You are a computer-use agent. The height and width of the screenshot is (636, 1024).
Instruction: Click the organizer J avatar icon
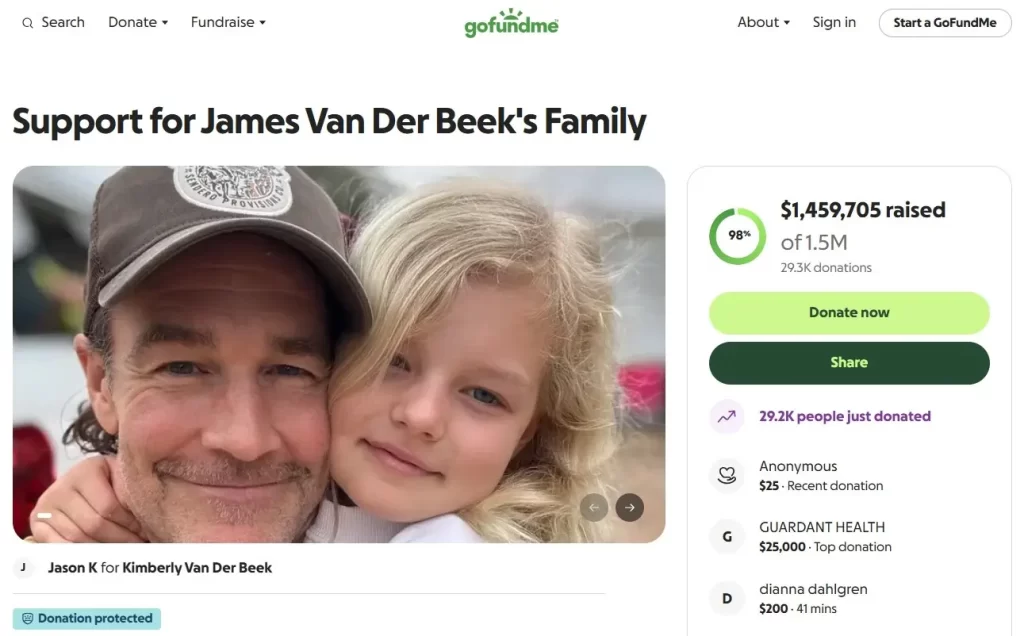23,568
